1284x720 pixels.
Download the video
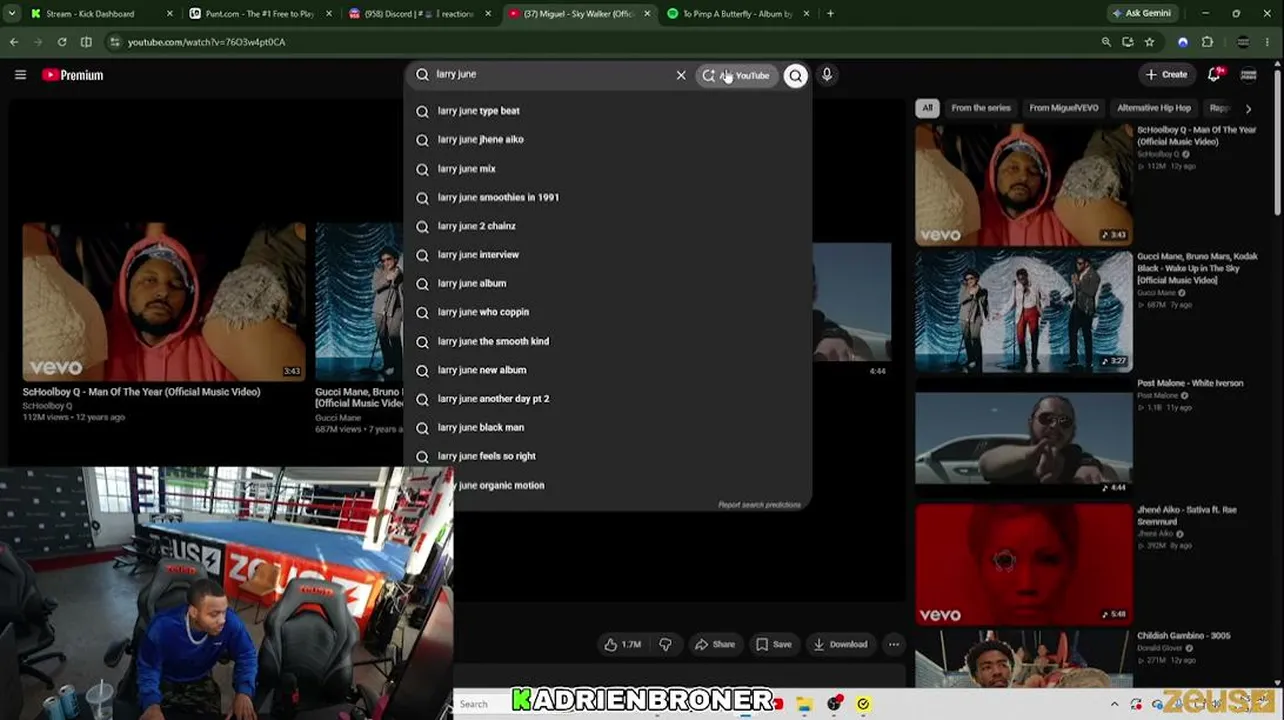[841, 645]
